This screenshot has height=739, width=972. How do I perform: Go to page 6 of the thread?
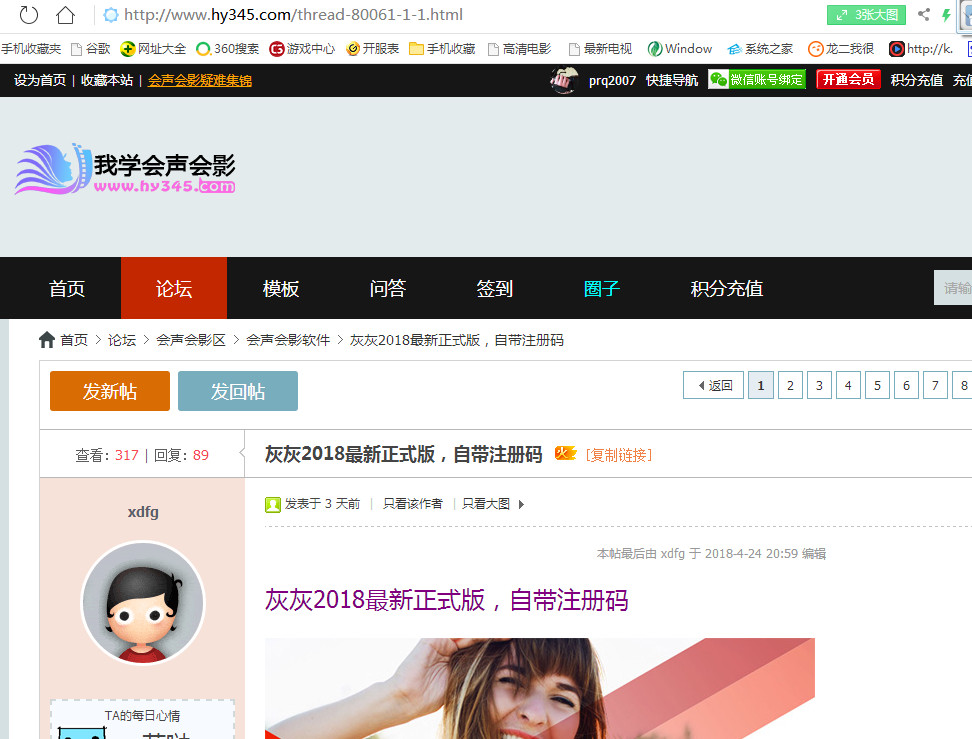906,385
